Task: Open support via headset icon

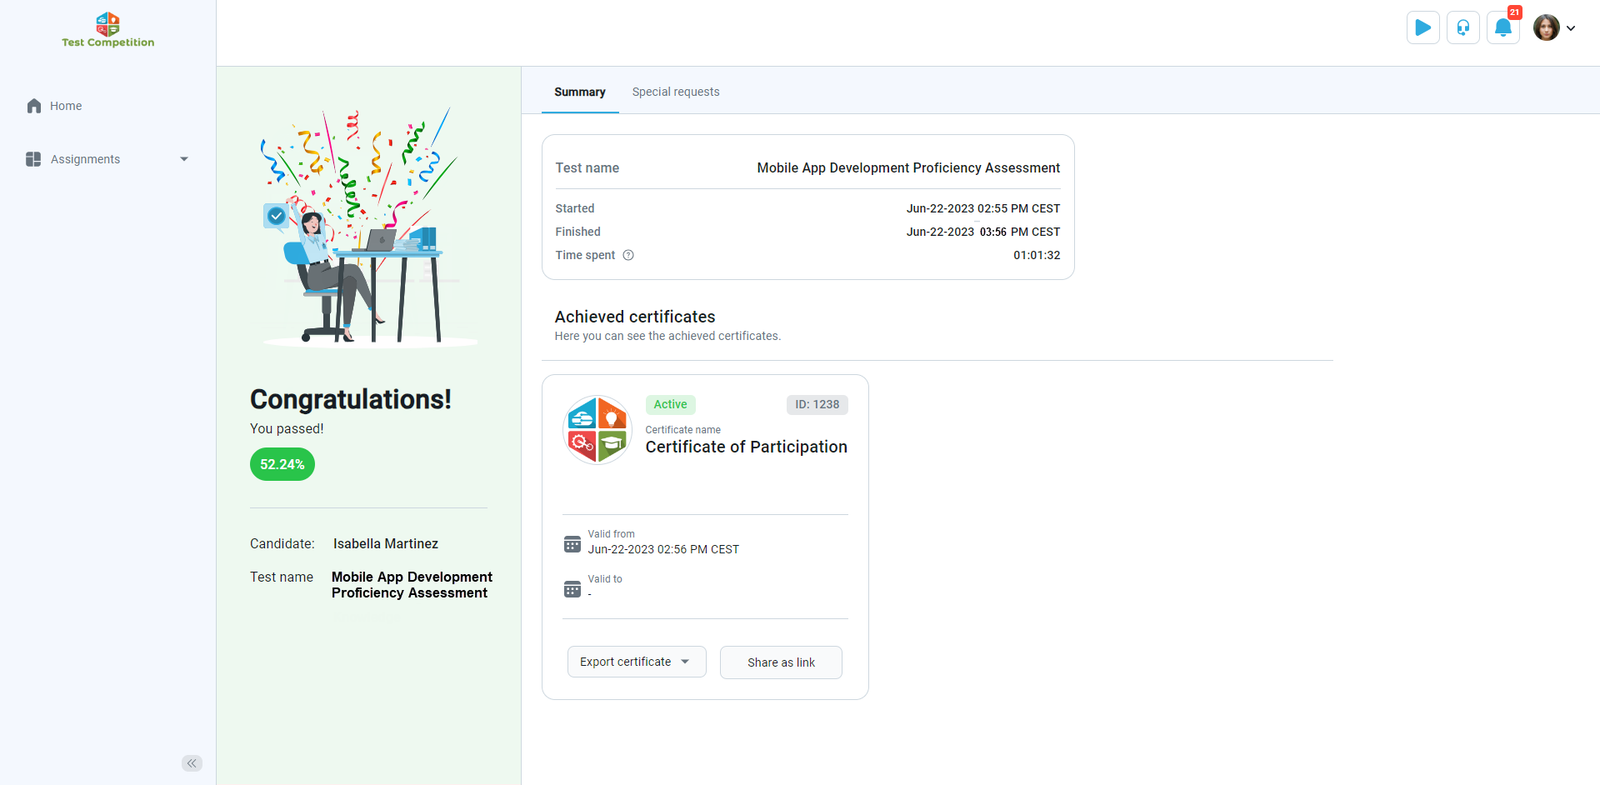Action: click(x=1462, y=28)
